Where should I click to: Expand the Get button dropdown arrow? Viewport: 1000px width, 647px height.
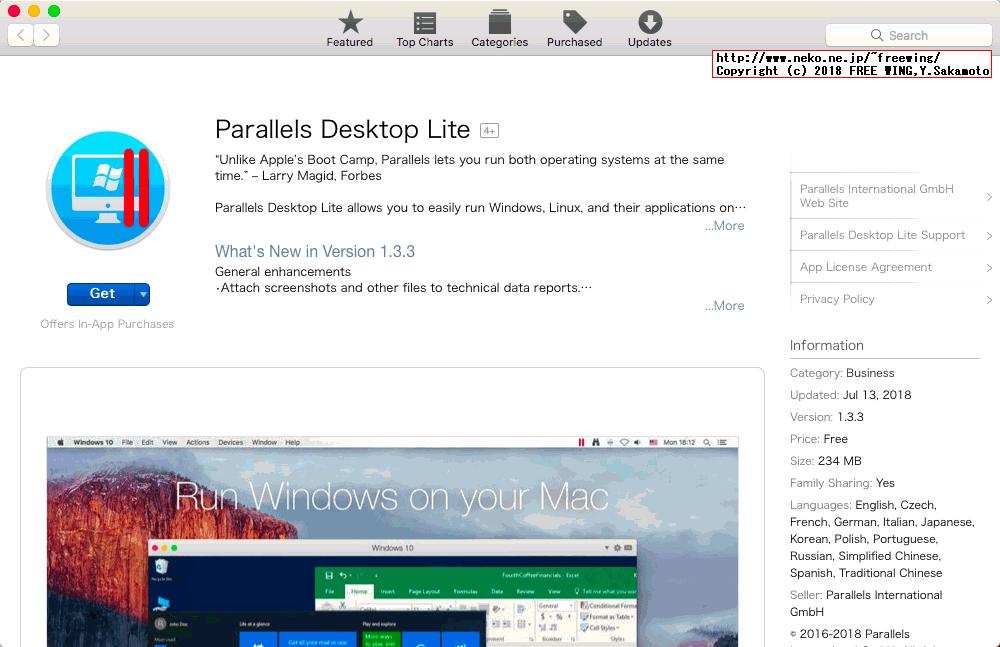(142, 293)
